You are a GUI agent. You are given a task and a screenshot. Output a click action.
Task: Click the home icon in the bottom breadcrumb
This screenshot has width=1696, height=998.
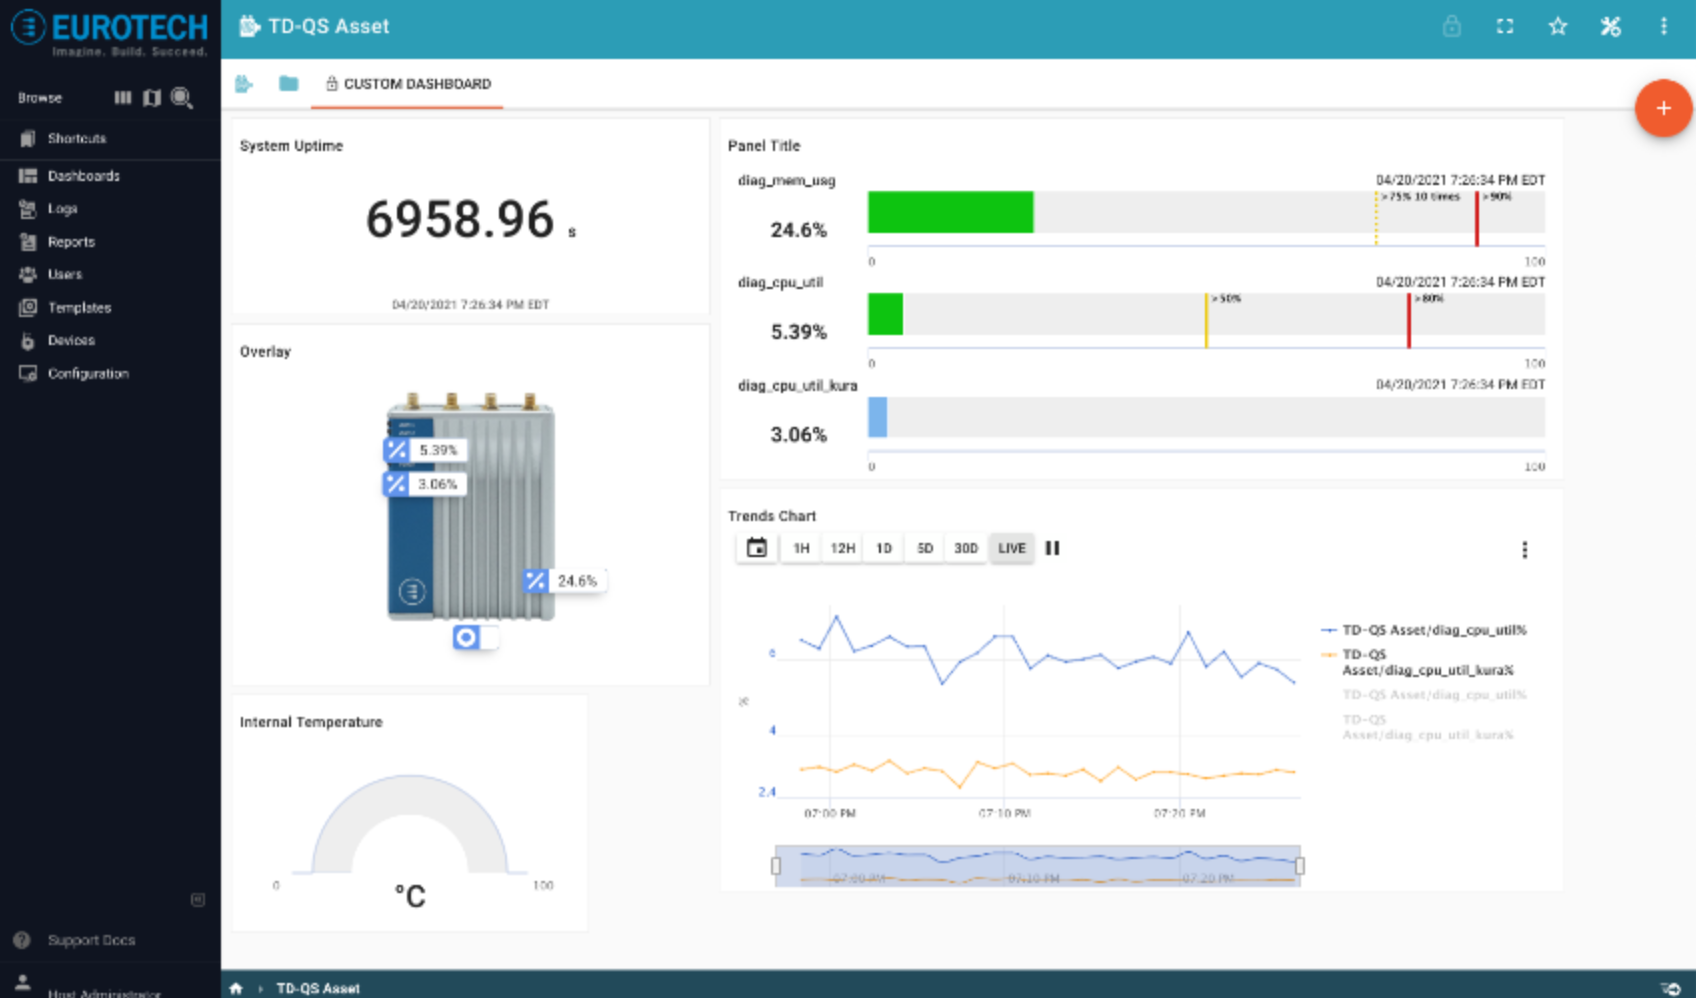tap(236, 988)
